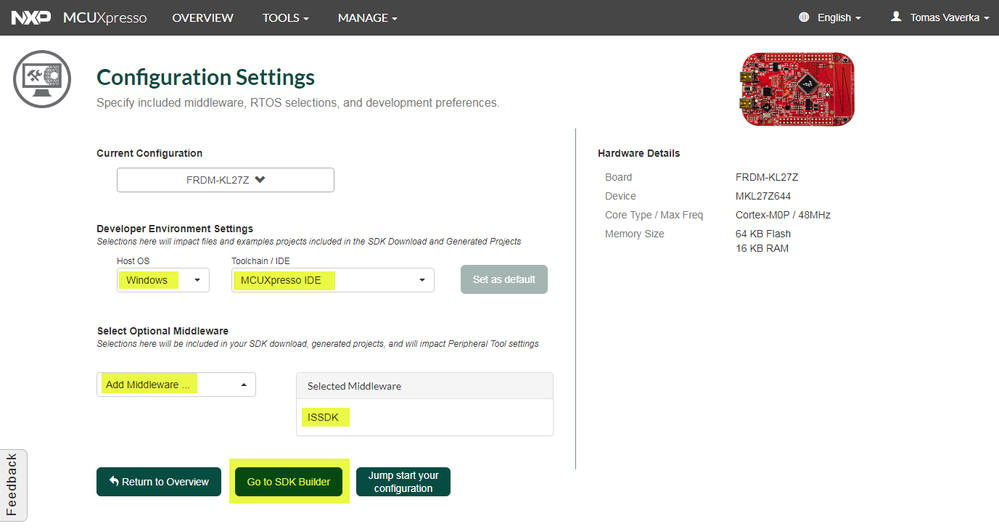Click Jump start your configuration button
Viewport: 999px width, 529px height.
pyautogui.click(x=403, y=482)
